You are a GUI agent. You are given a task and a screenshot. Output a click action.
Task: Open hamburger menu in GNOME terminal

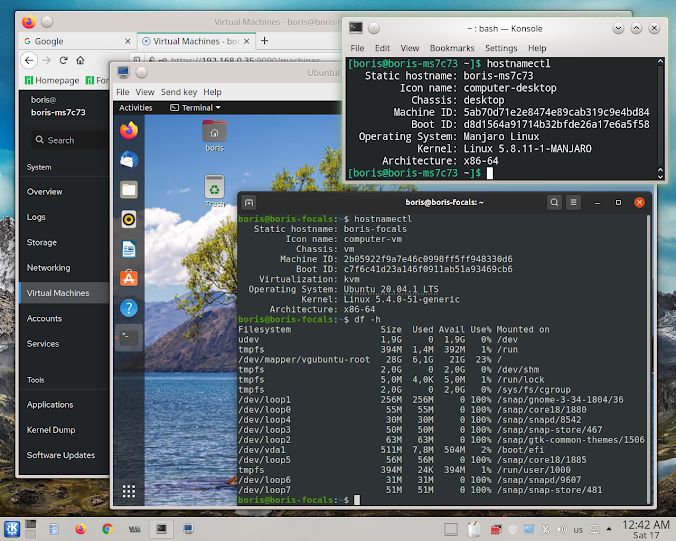[573, 202]
